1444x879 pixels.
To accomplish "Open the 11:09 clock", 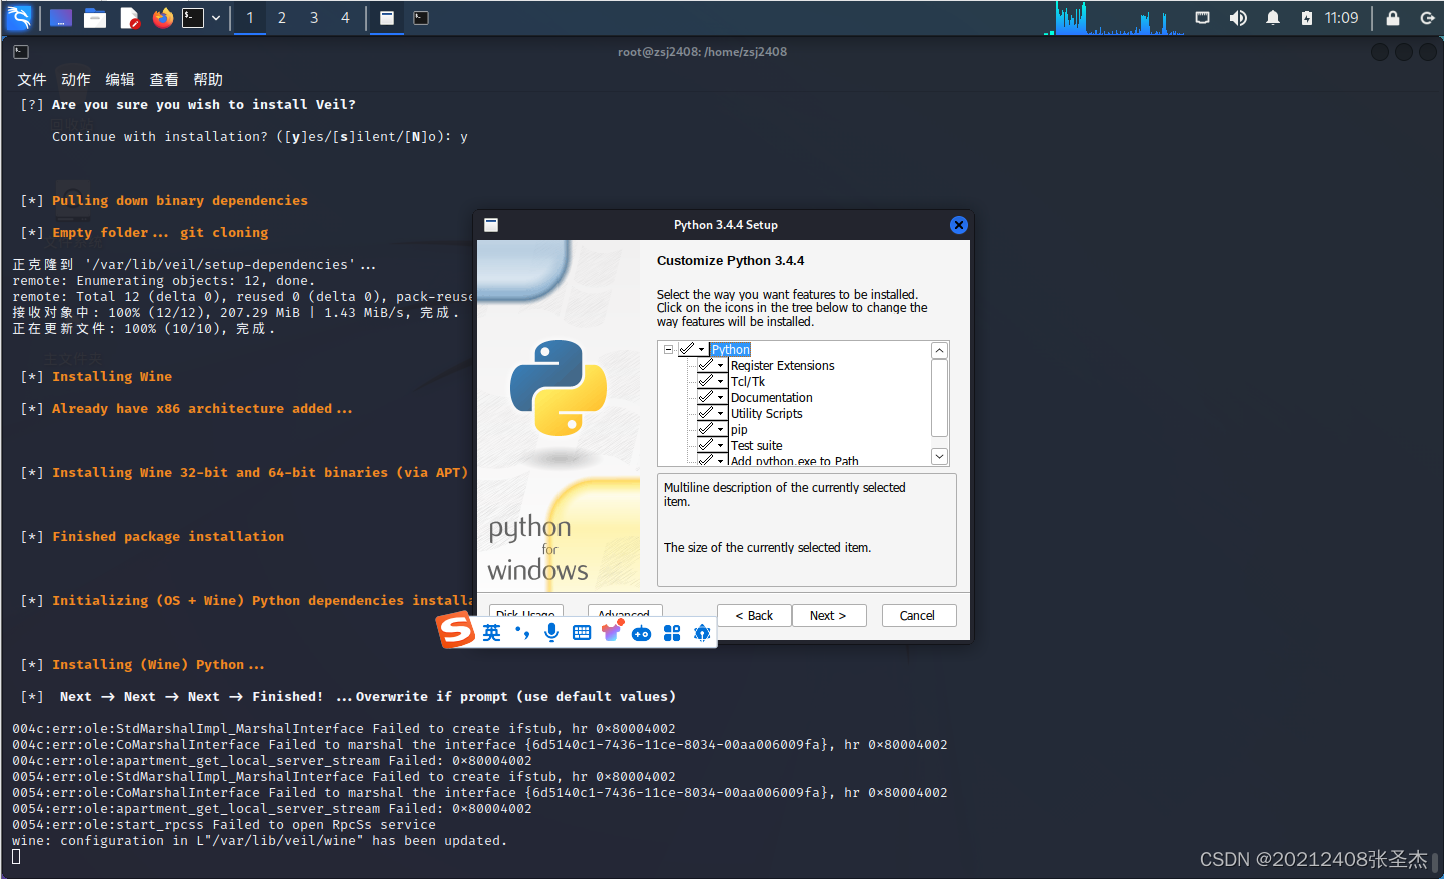I will [x=1341, y=18].
